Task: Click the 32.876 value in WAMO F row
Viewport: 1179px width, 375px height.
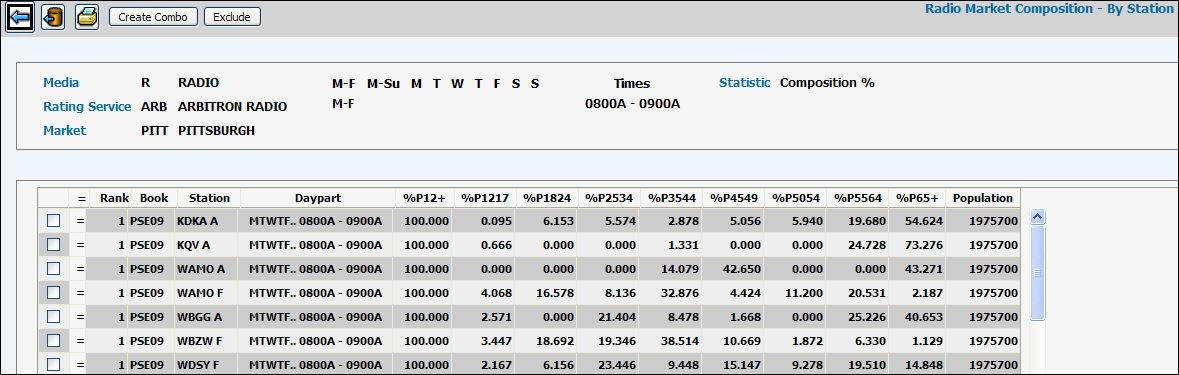Action: [680, 293]
